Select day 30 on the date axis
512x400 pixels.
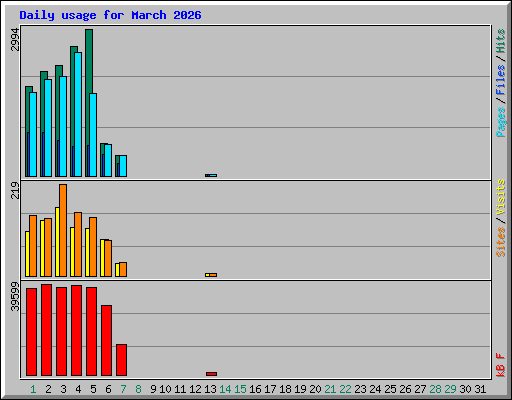pos(465,389)
